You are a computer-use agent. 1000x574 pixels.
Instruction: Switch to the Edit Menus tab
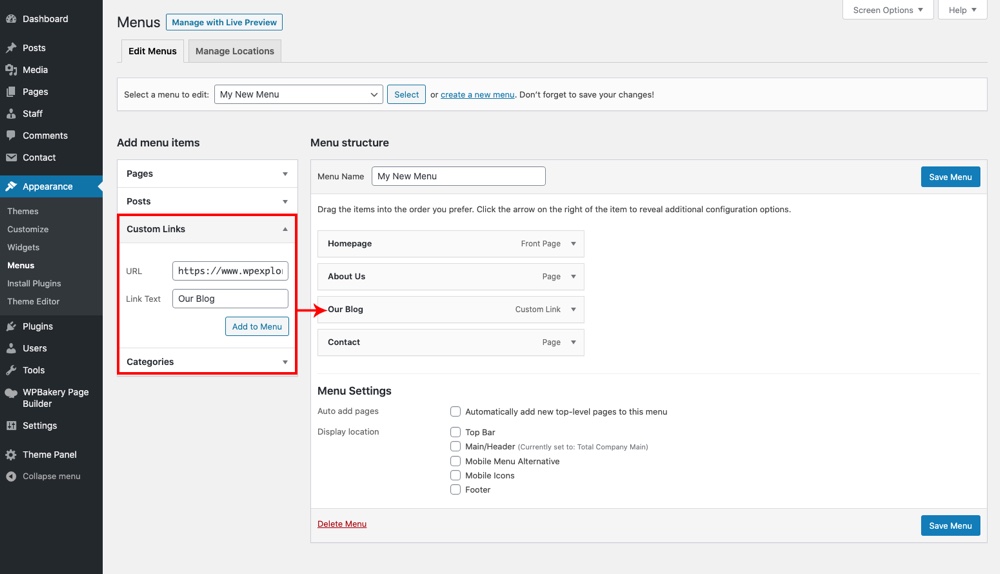(152, 51)
